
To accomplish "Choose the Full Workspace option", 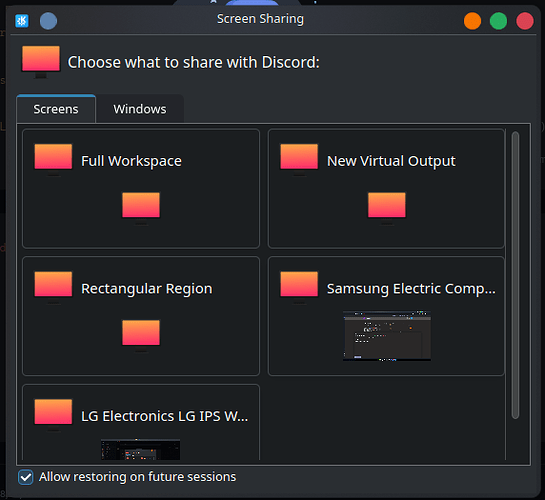I will coord(141,189).
